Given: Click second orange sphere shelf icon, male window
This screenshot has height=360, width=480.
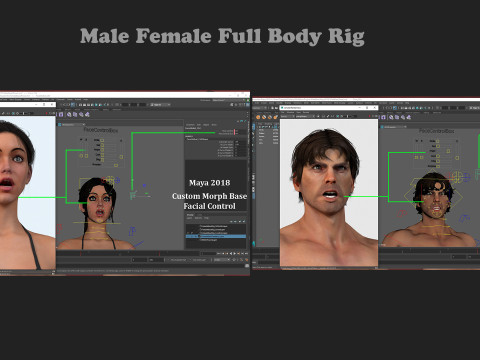Looking at the screenshot, I should pos(264,117).
